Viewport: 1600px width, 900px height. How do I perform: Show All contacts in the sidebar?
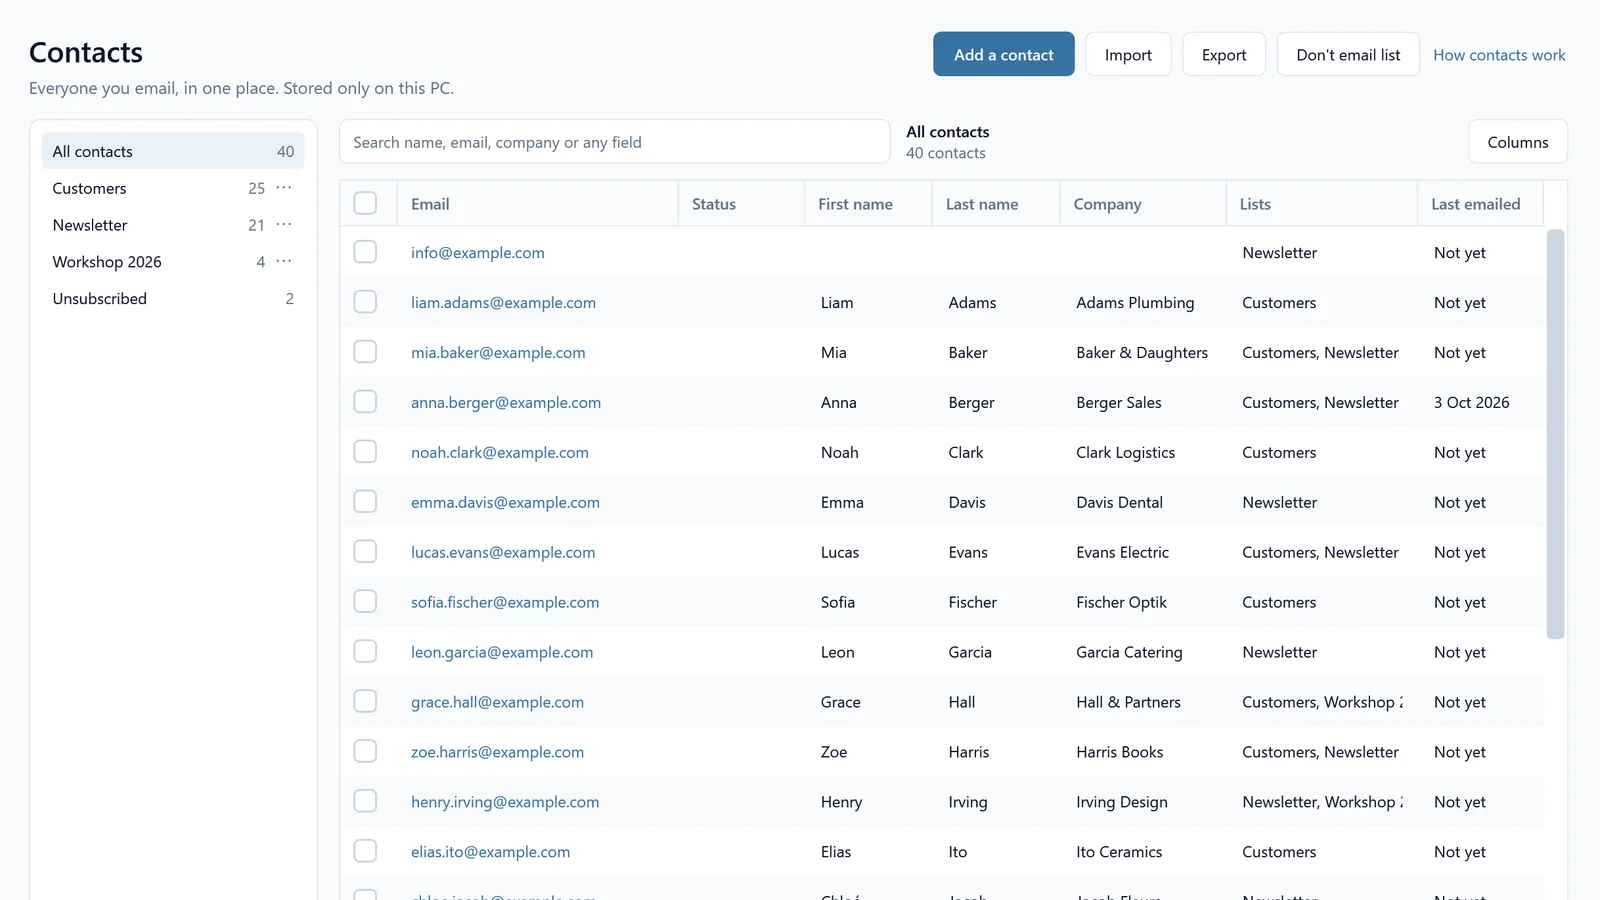(173, 151)
